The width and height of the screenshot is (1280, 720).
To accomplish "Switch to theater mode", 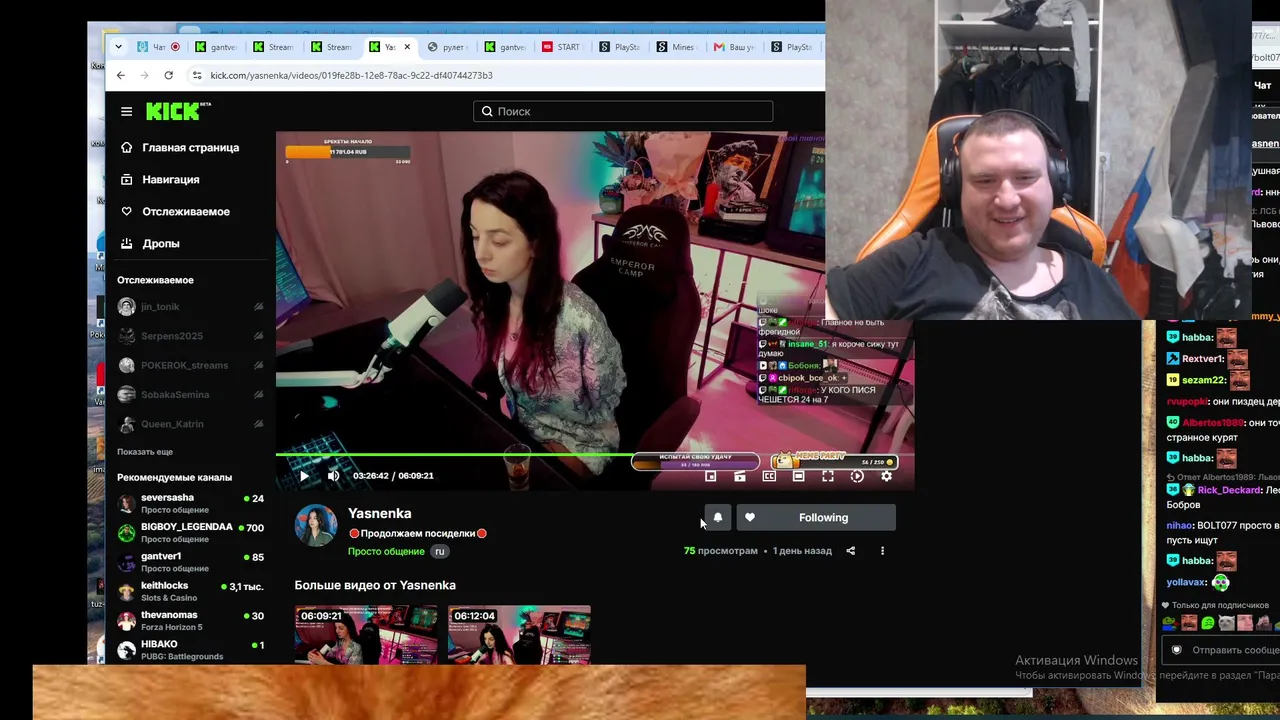I will (x=798, y=477).
